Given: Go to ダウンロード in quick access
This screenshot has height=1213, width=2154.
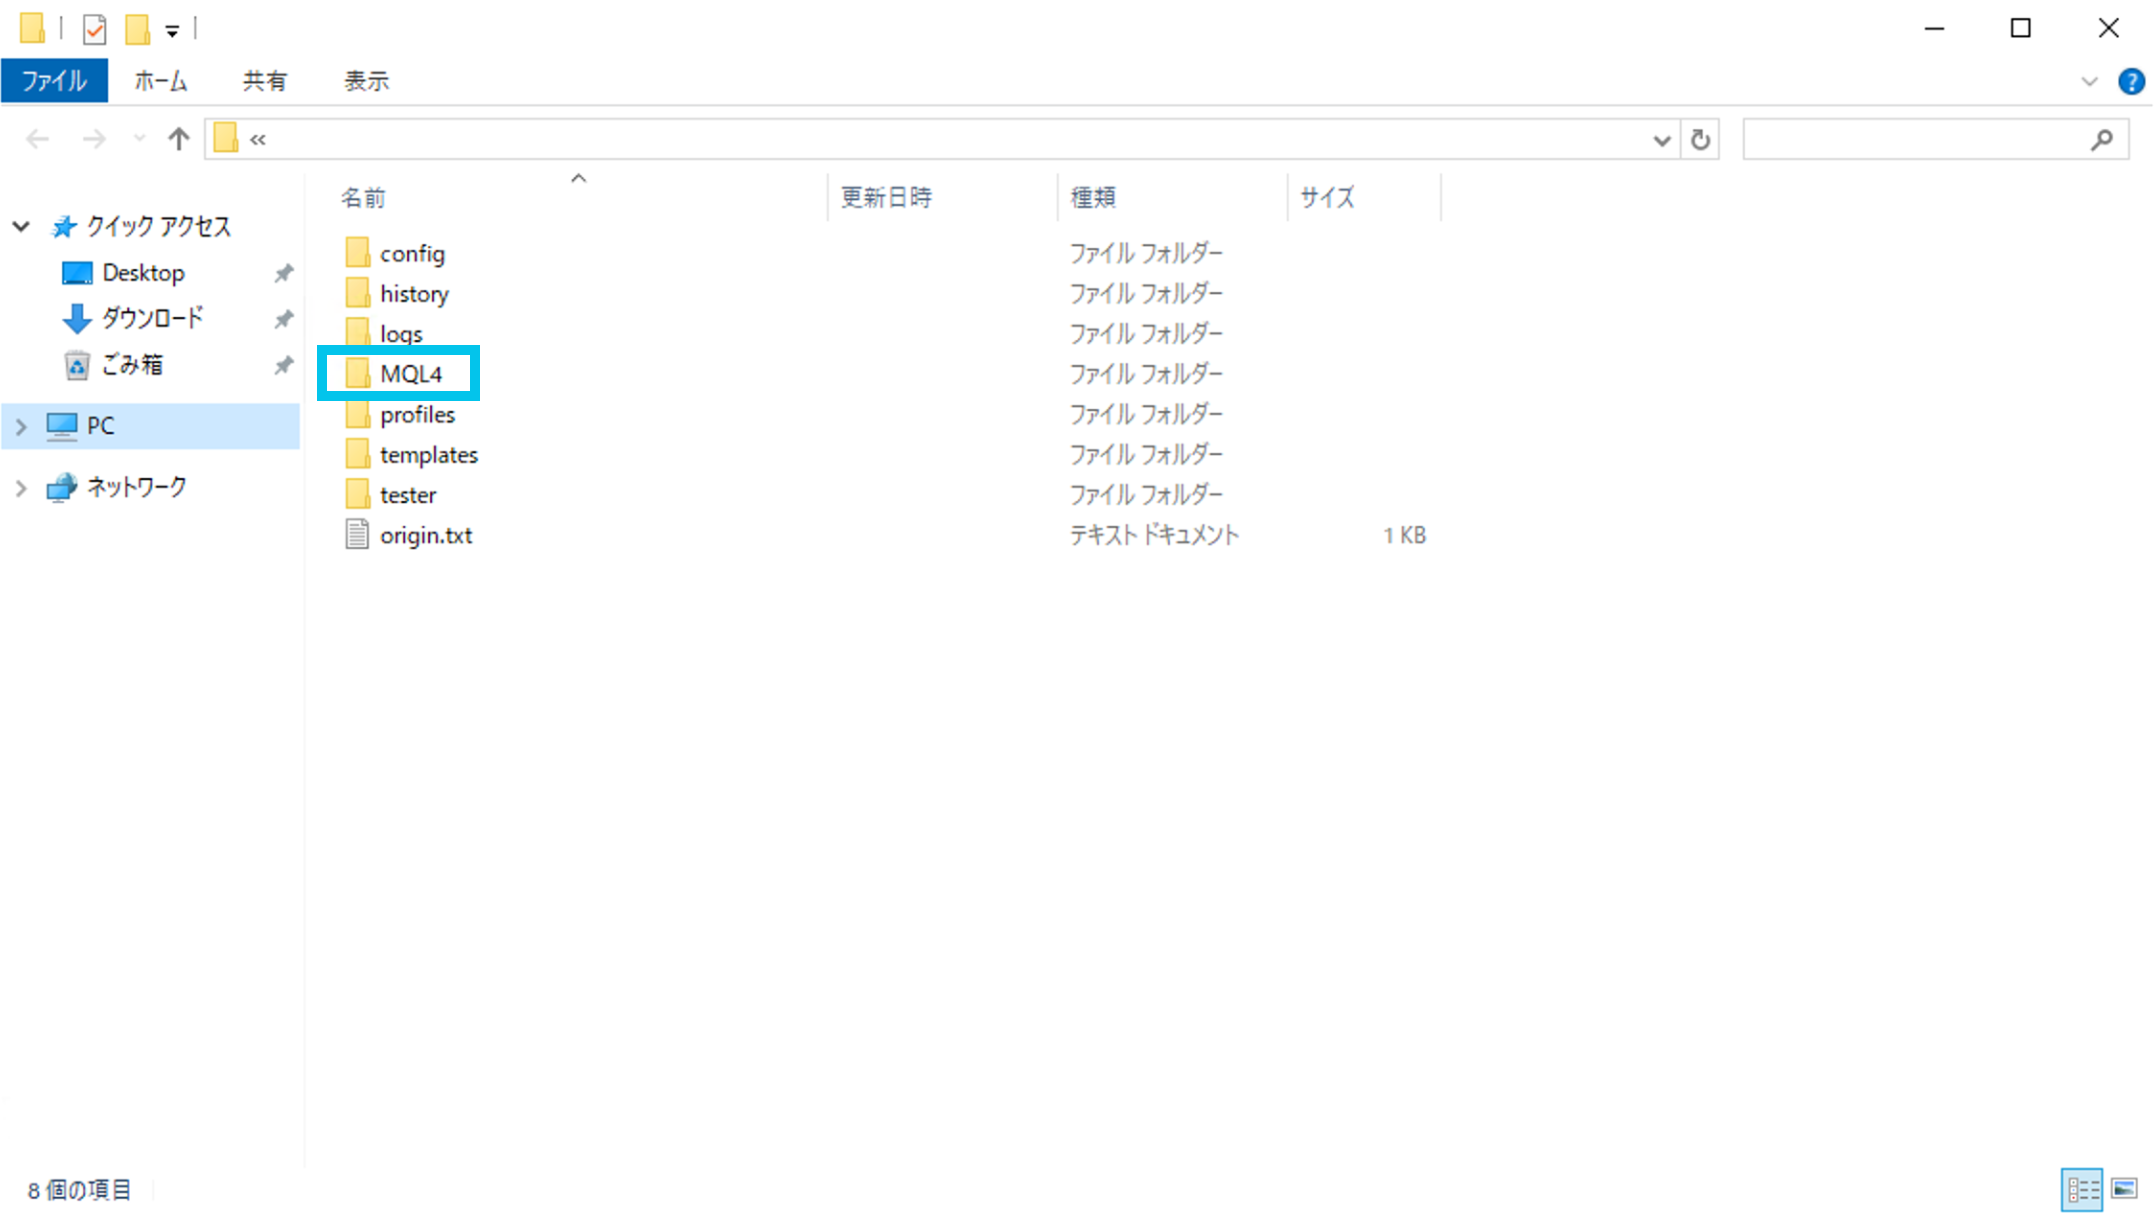Looking at the screenshot, I should pyautogui.click(x=152, y=318).
